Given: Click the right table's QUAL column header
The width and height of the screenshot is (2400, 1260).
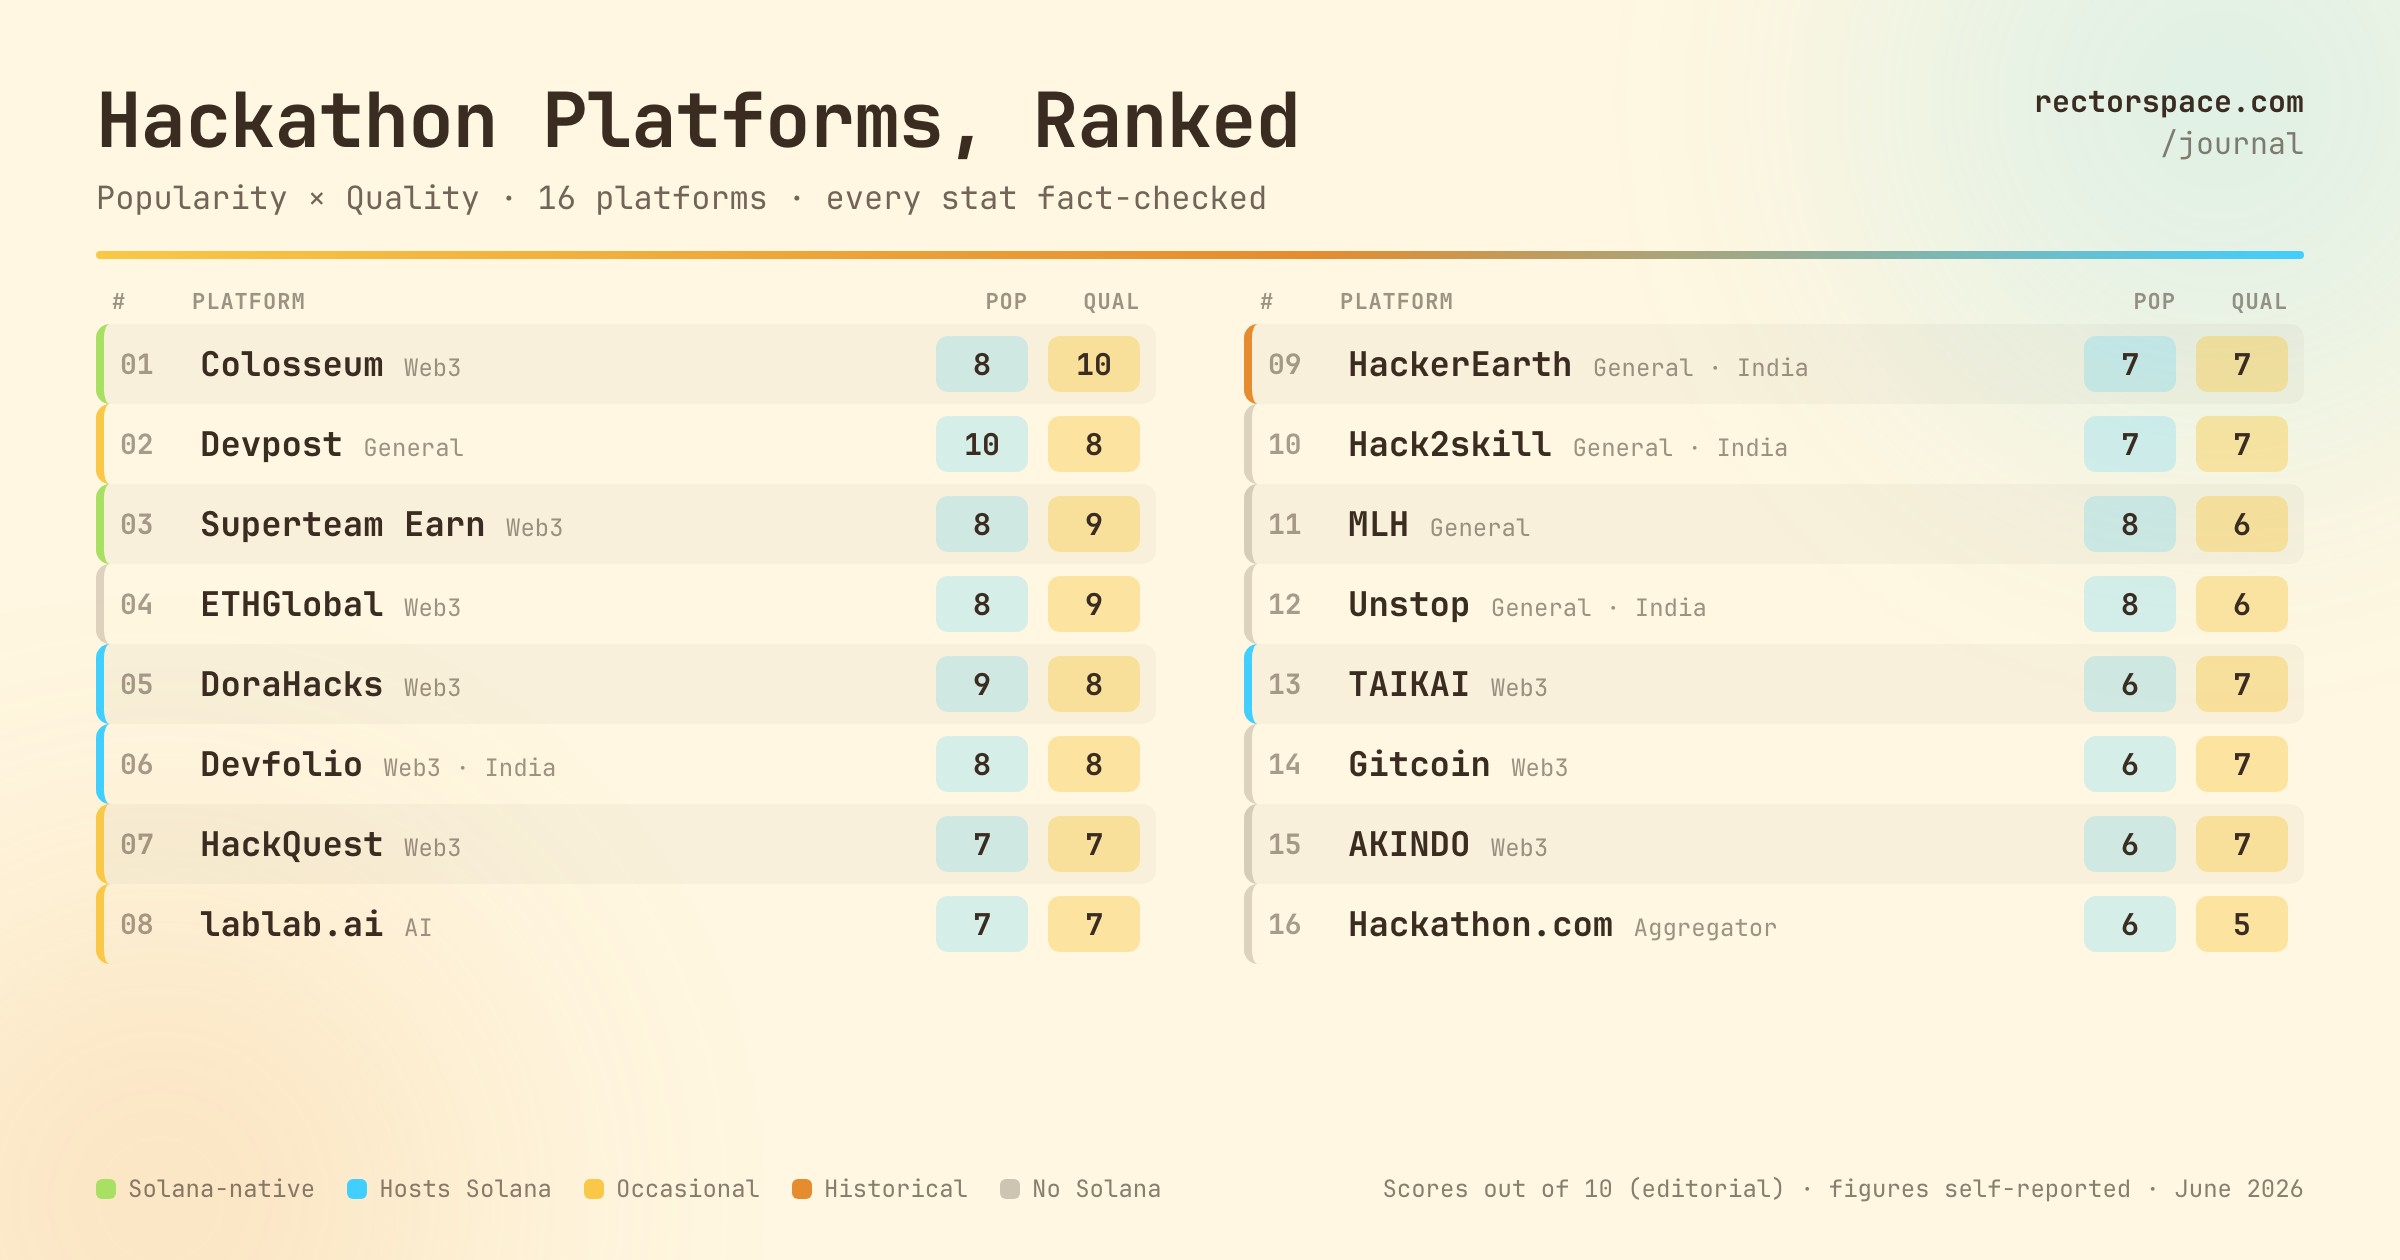Looking at the screenshot, I should pos(2259,302).
